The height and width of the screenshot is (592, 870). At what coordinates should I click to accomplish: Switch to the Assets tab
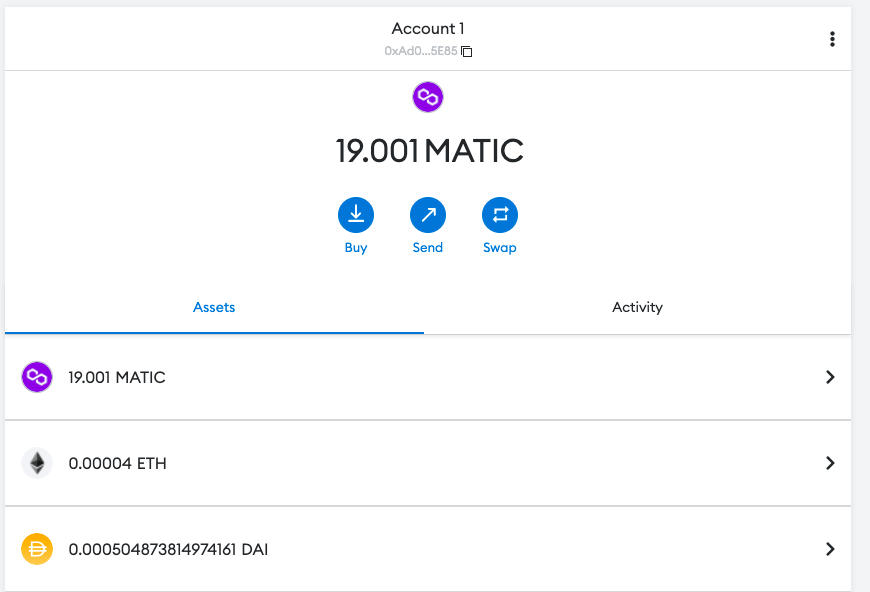point(214,307)
